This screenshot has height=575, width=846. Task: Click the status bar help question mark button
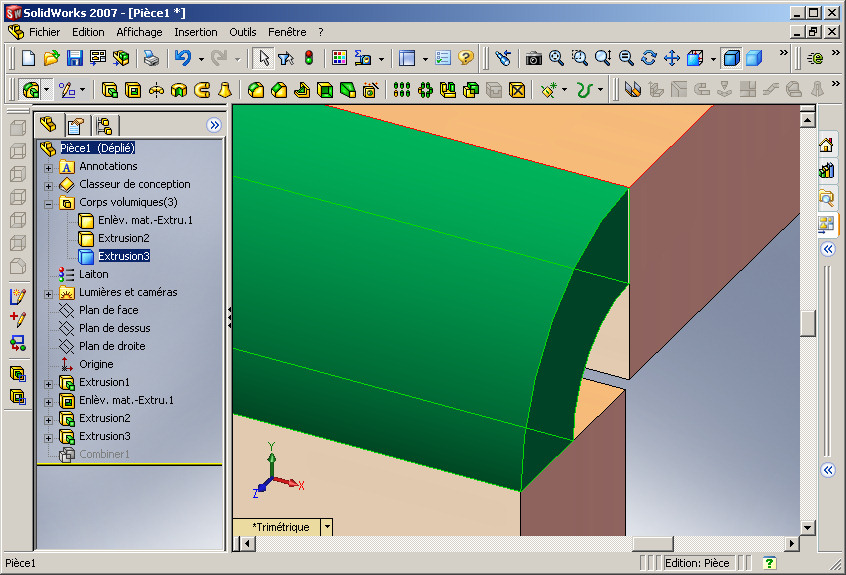point(769,563)
